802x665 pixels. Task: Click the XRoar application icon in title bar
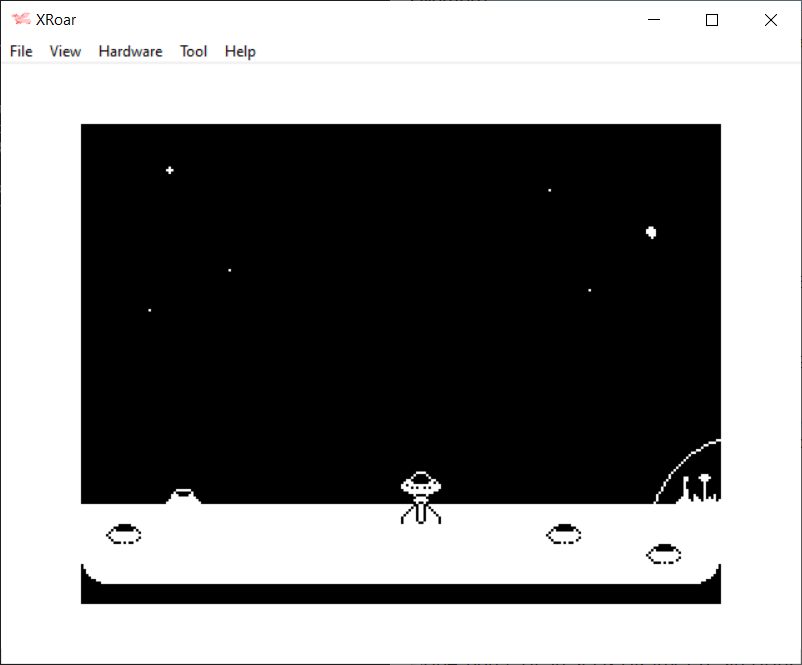click(21, 20)
